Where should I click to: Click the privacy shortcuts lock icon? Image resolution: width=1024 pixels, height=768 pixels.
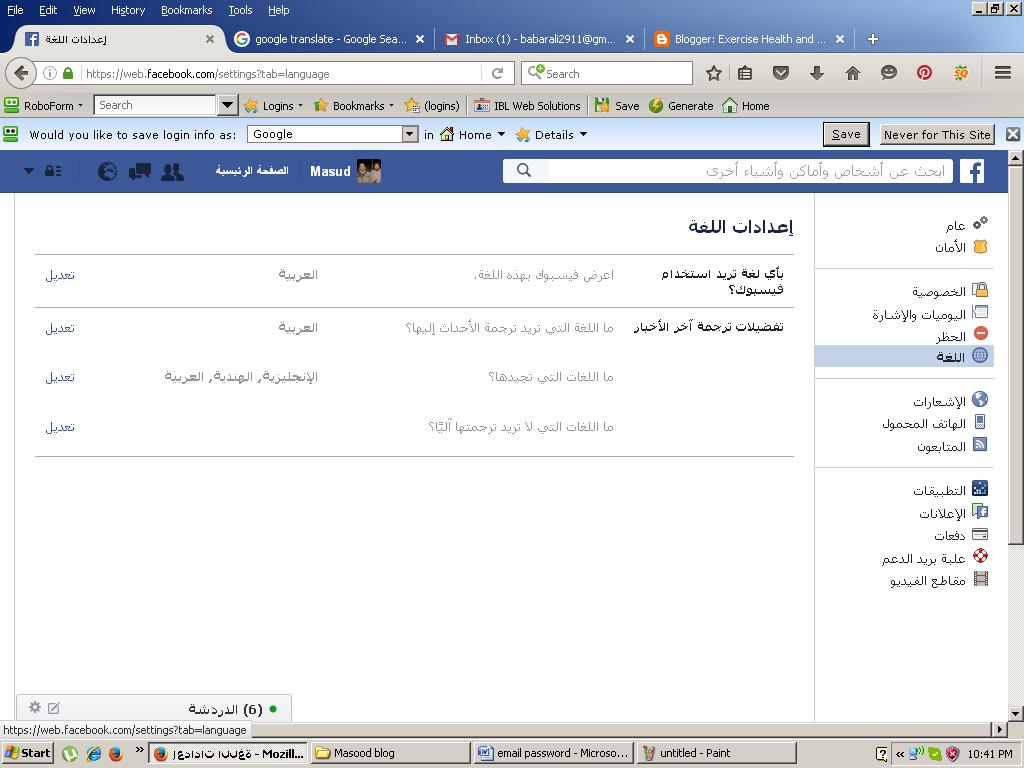(54, 171)
